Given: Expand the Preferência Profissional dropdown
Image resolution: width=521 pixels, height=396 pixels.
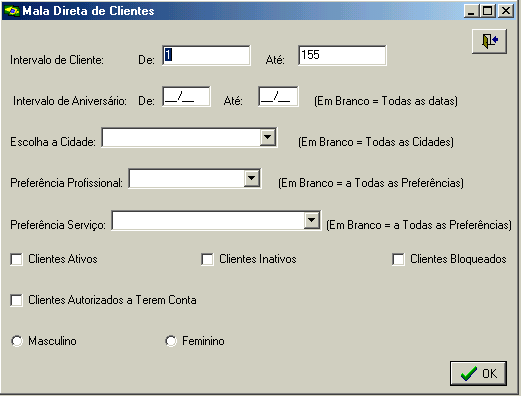Looking at the screenshot, I should coord(252,178).
